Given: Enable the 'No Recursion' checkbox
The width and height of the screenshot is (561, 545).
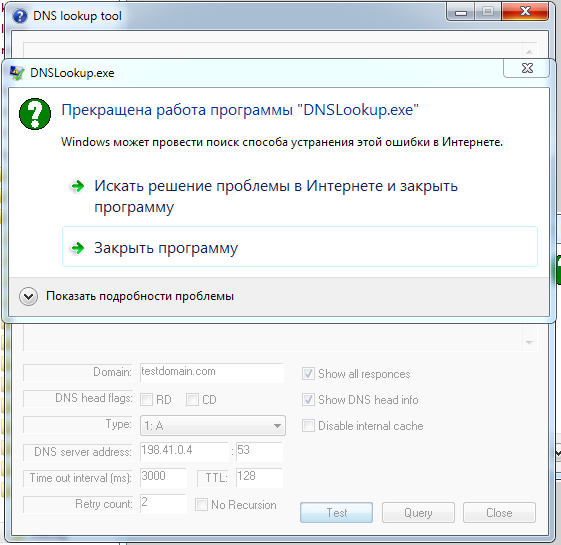Looking at the screenshot, I should (x=201, y=505).
